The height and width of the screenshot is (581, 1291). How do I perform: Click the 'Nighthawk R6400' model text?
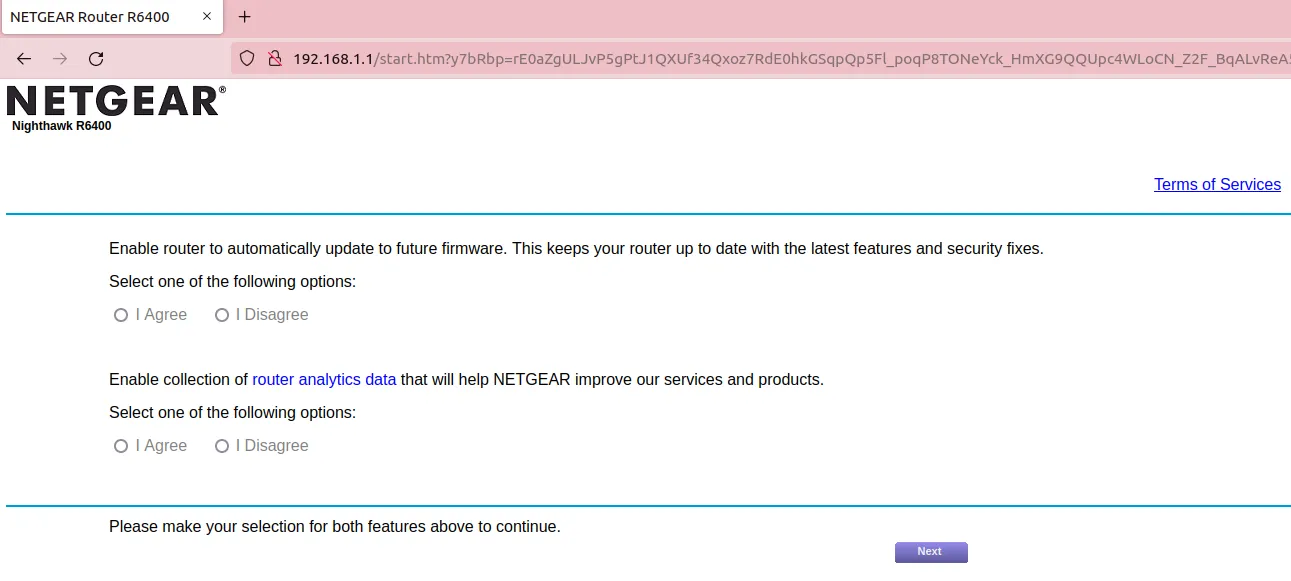point(62,126)
